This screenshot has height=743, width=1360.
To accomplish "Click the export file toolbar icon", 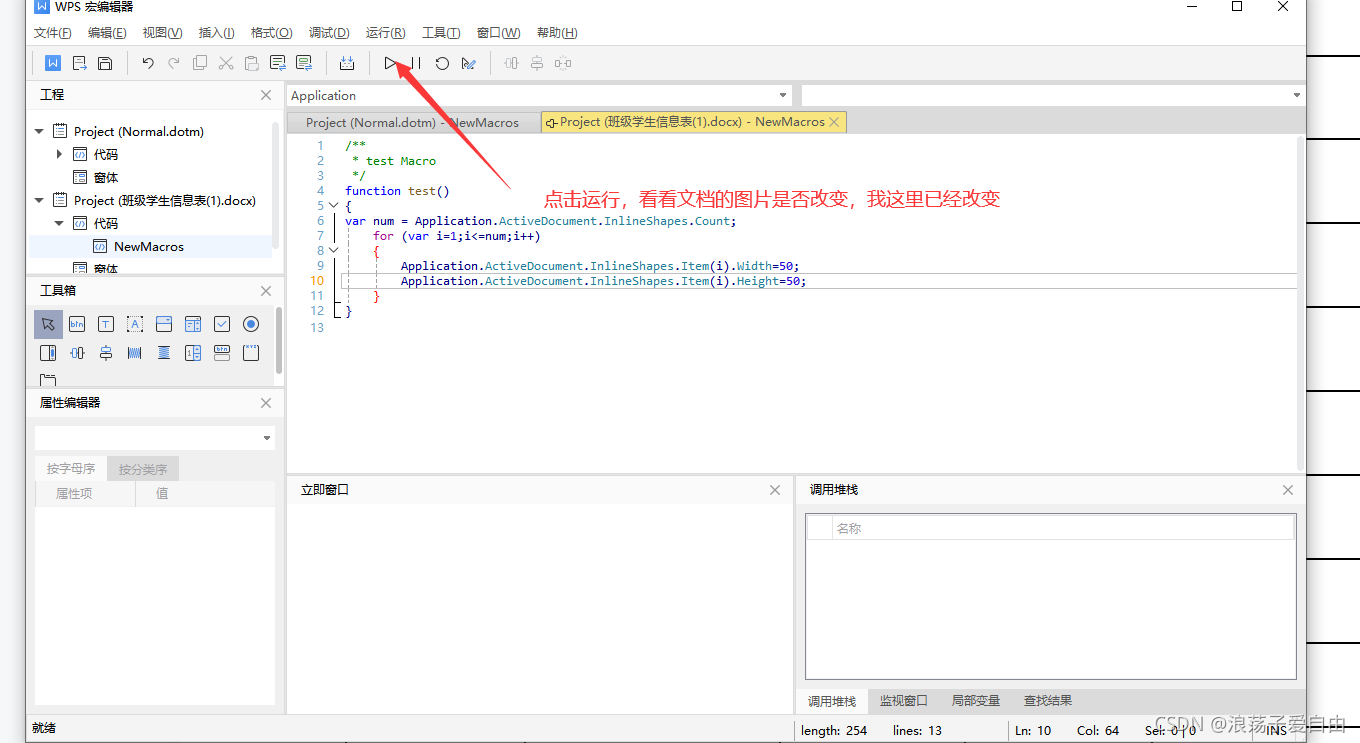I will point(79,63).
